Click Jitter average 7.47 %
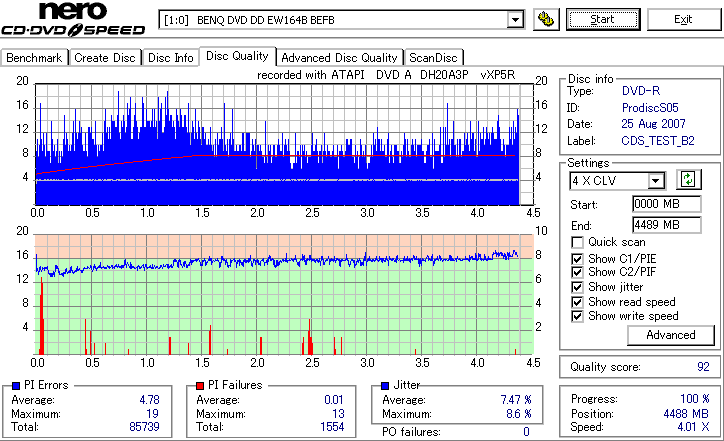The width and height of the screenshot is (724, 441). coord(516,400)
